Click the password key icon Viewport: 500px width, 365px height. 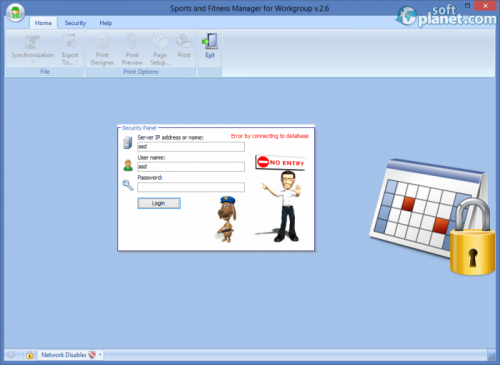click(128, 185)
